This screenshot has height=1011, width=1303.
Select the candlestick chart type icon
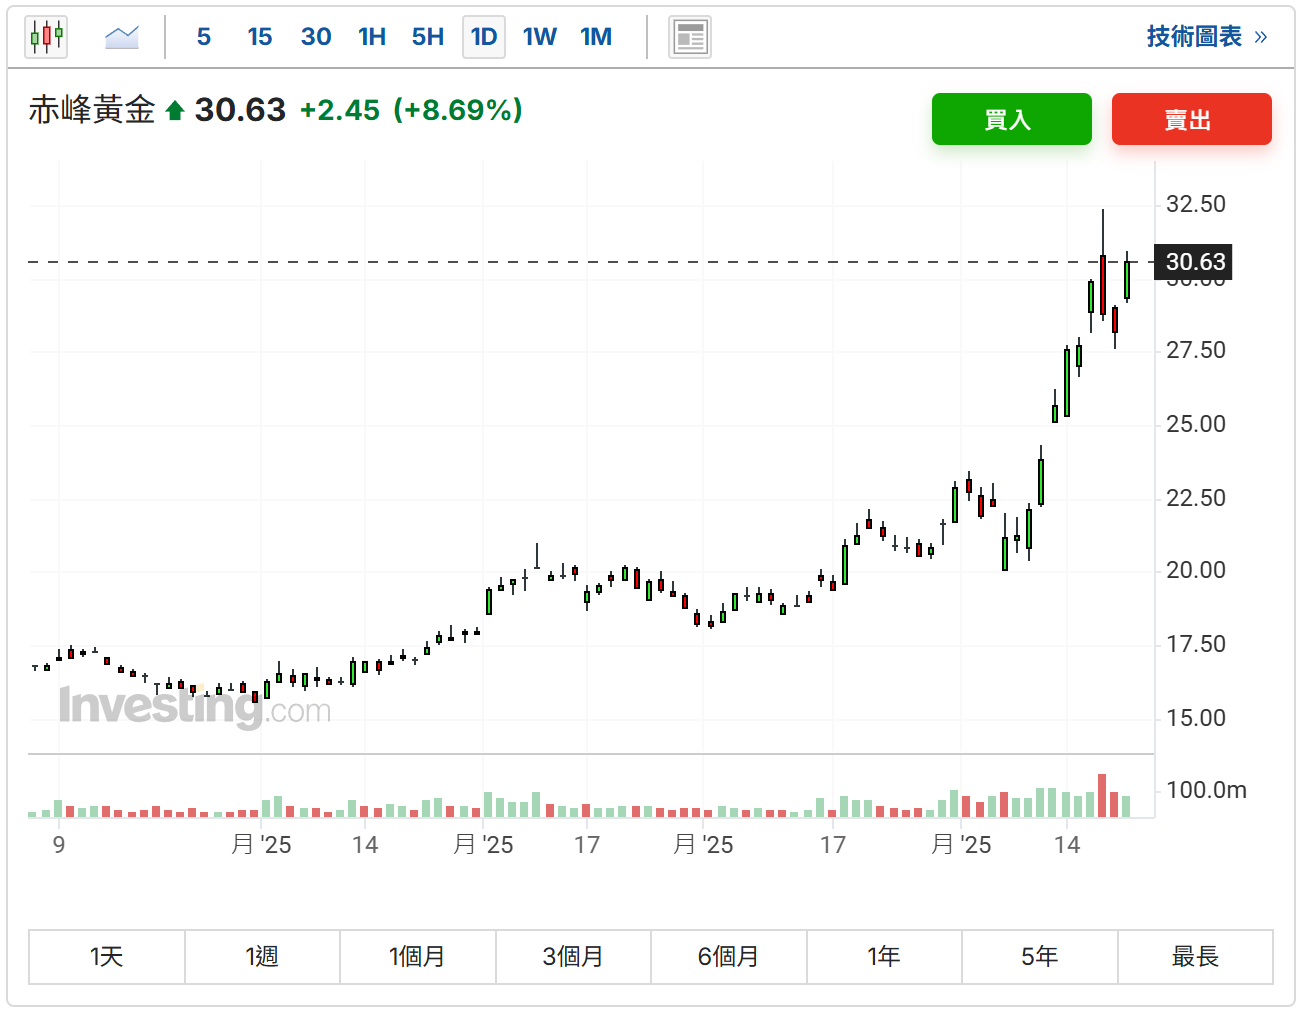46,37
